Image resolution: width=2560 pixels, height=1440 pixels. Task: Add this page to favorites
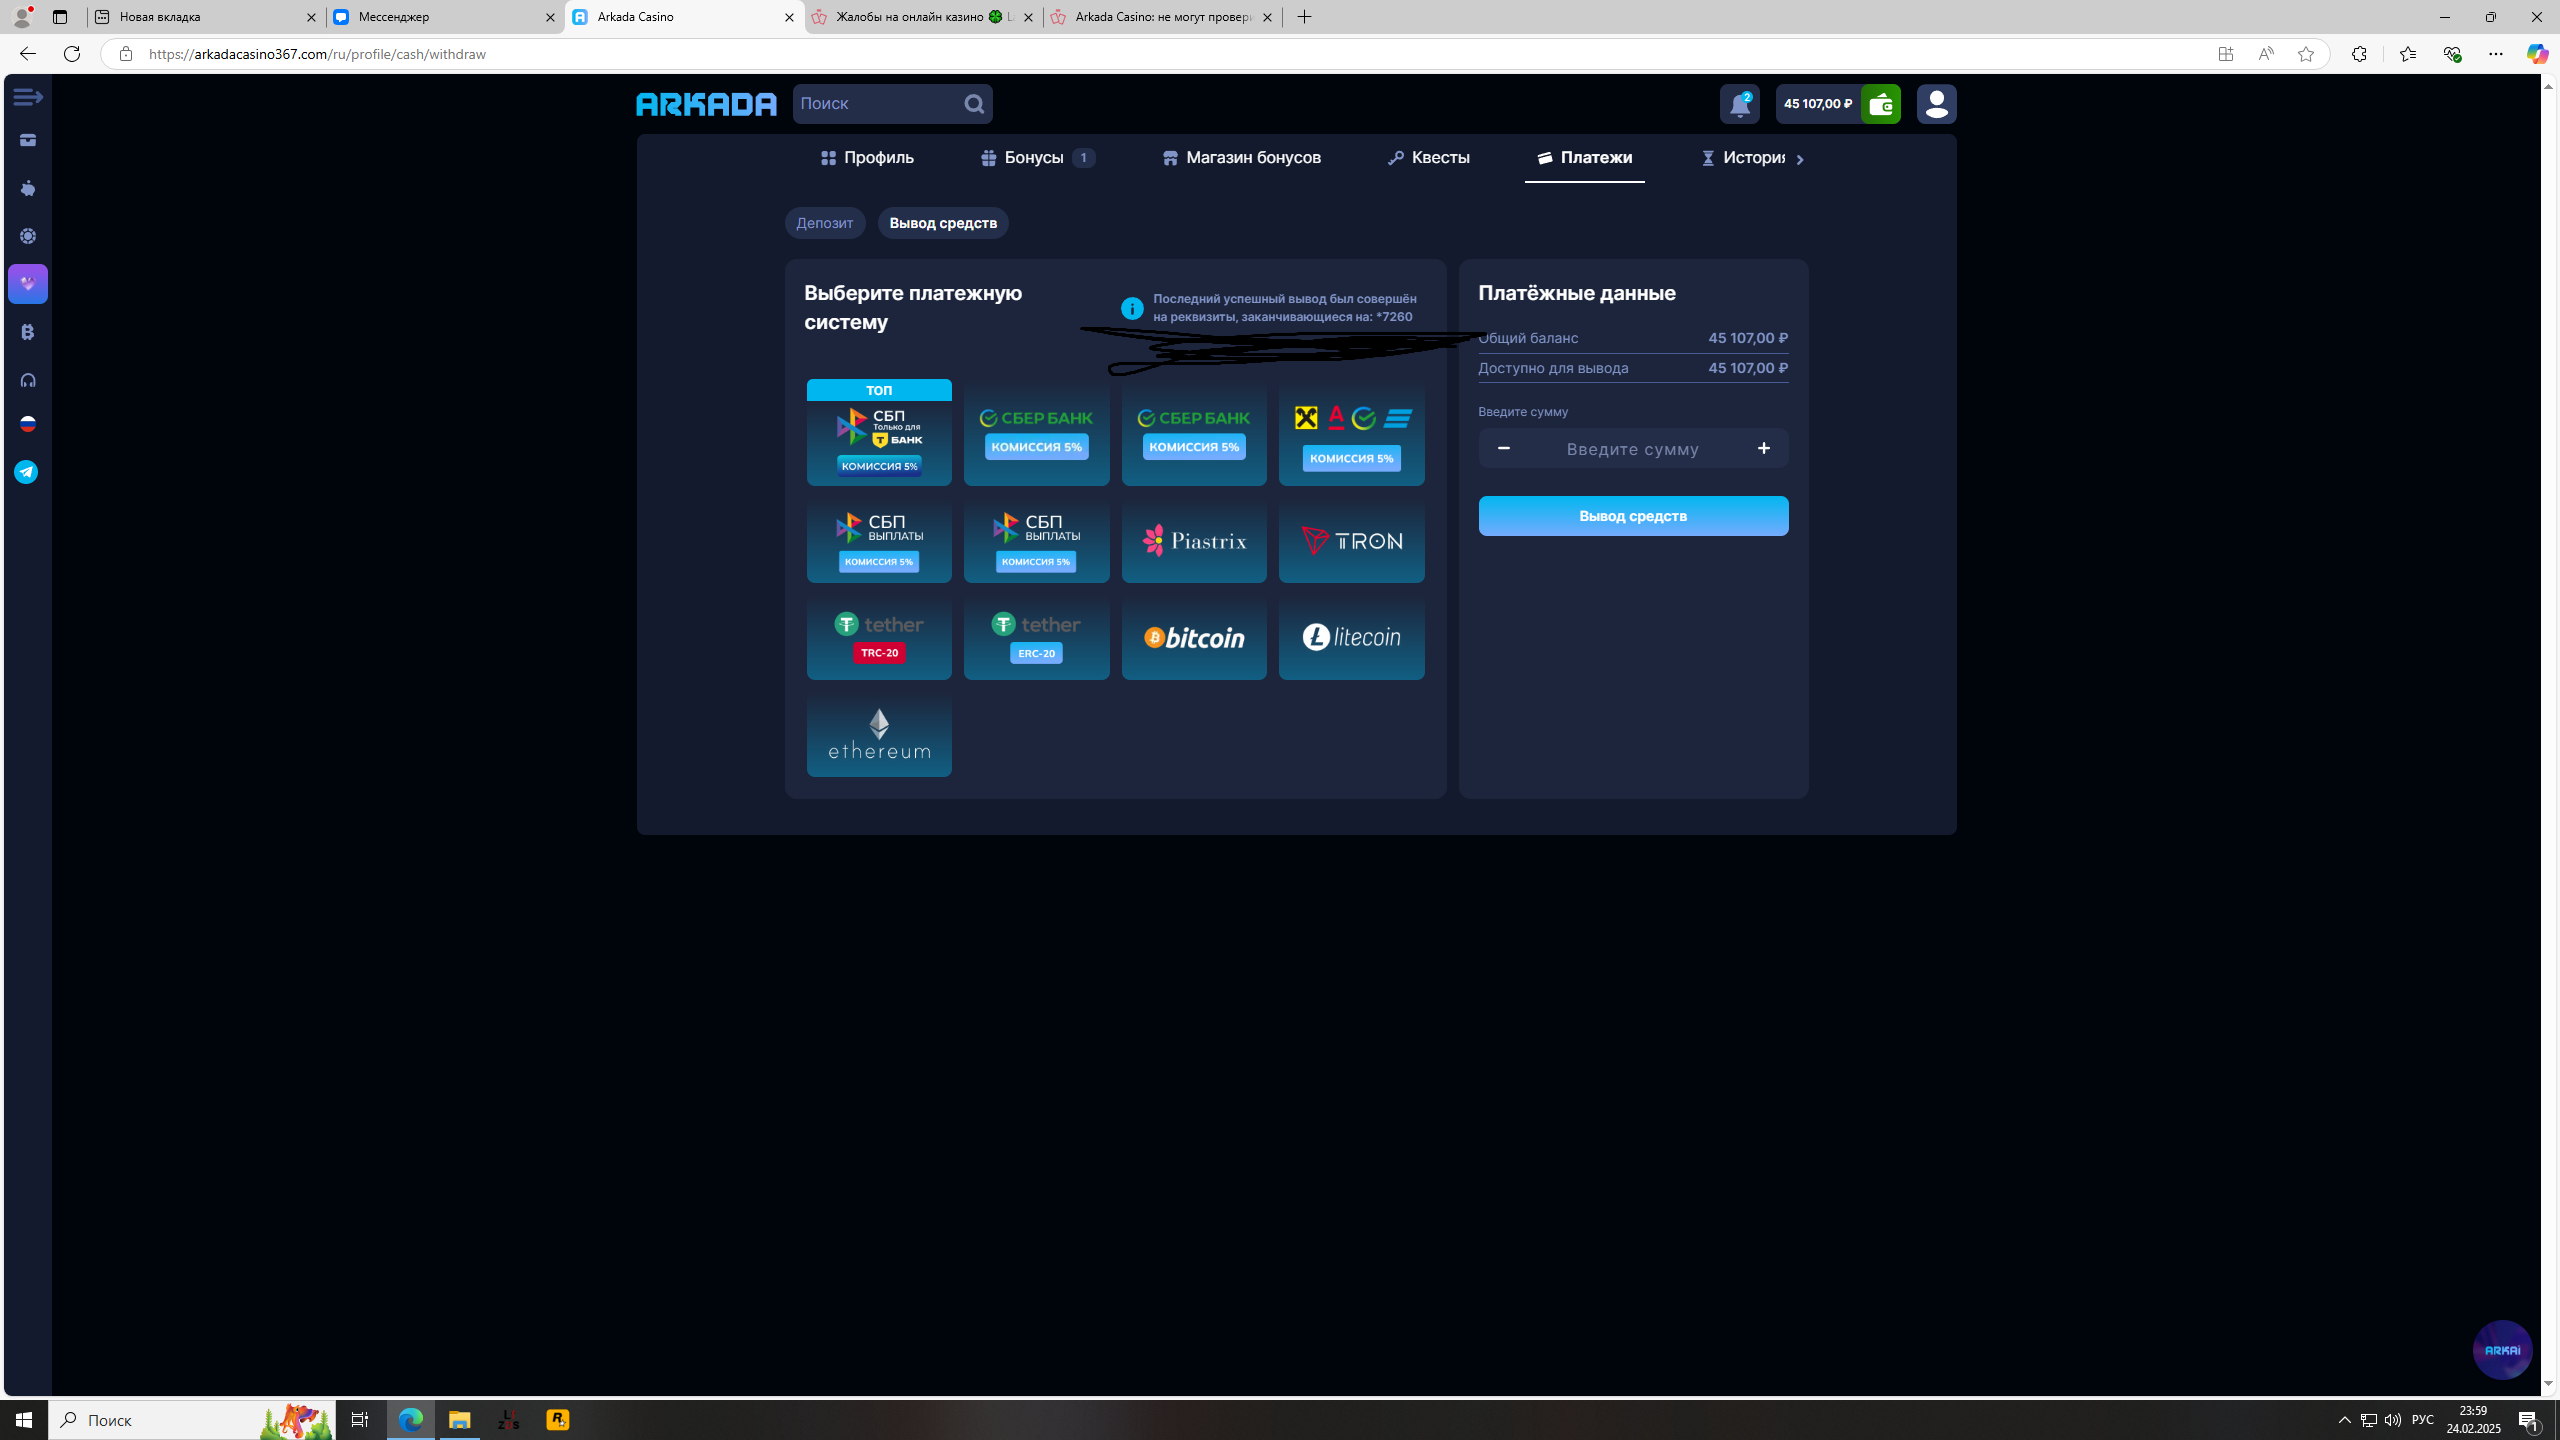(2305, 54)
